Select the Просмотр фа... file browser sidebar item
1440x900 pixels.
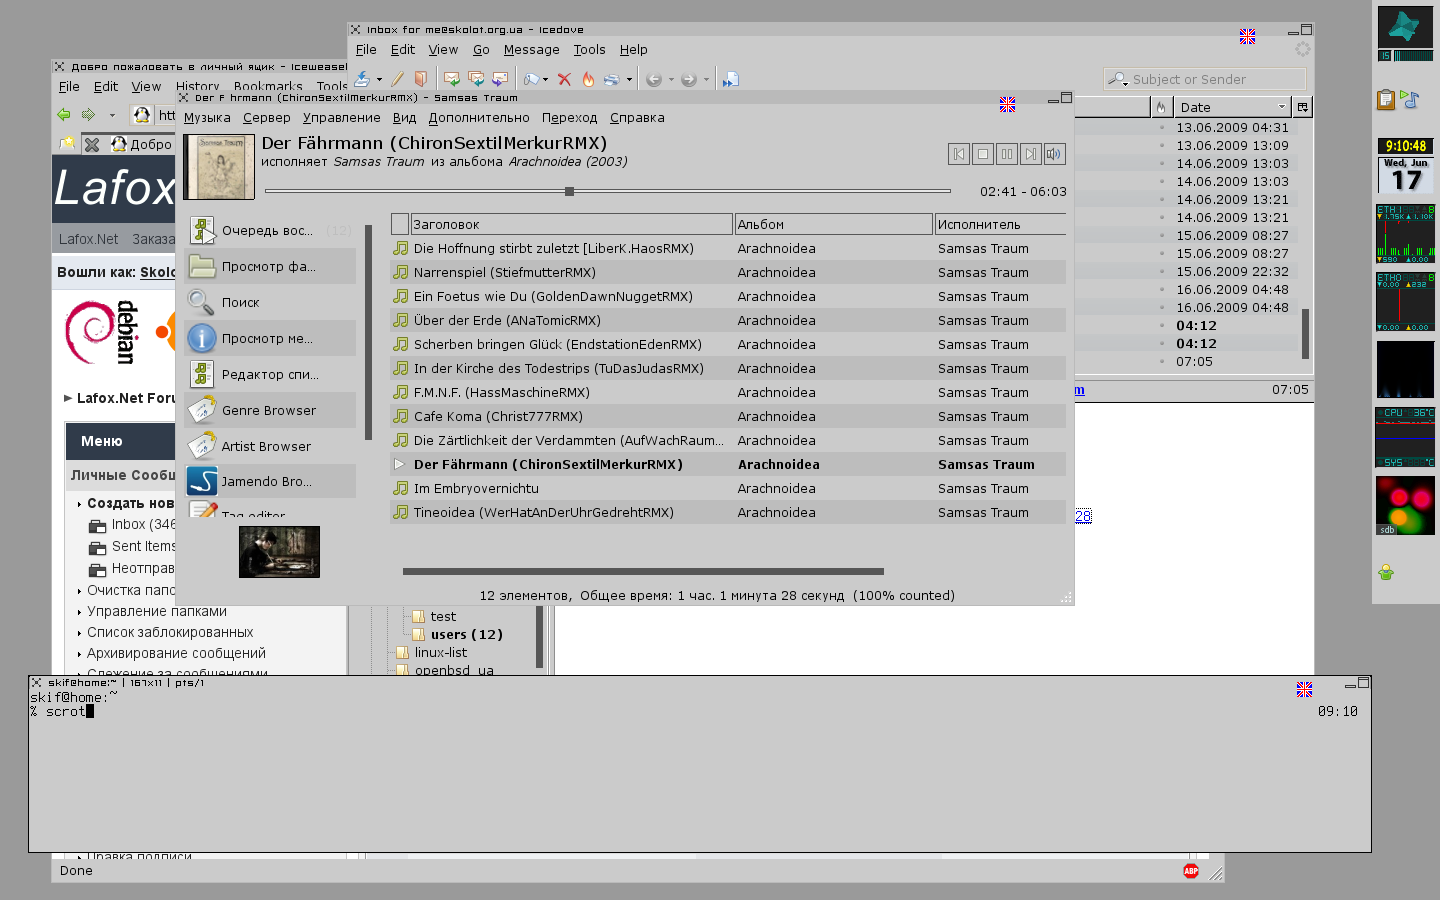[270, 266]
